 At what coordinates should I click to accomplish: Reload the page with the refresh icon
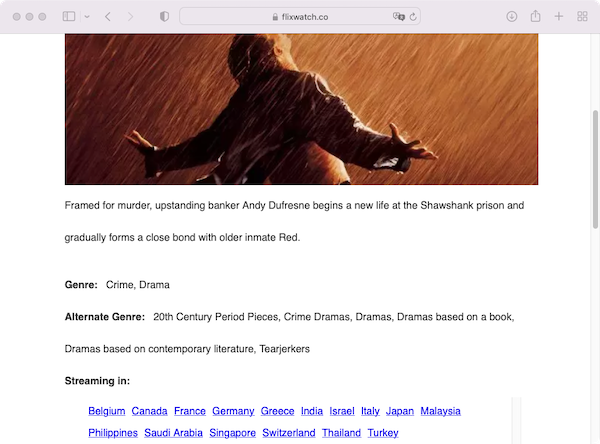click(413, 17)
